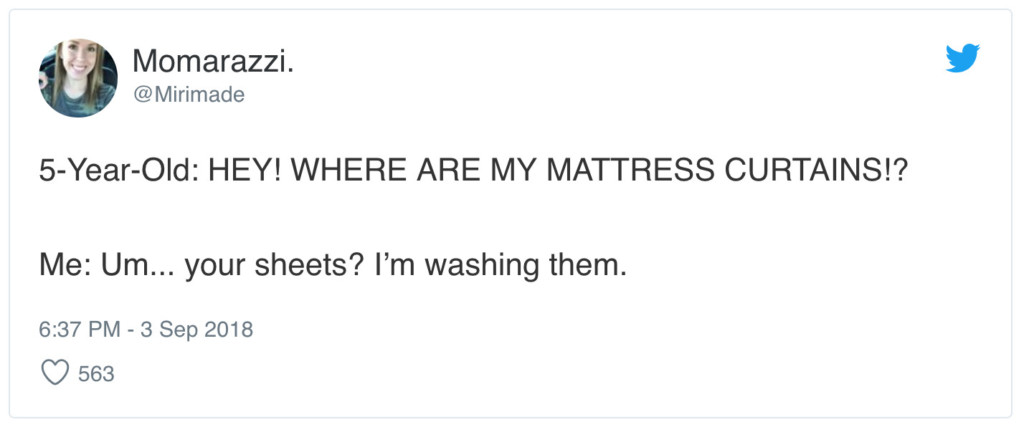Click the Twitter bird logo

(x=962, y=58)
